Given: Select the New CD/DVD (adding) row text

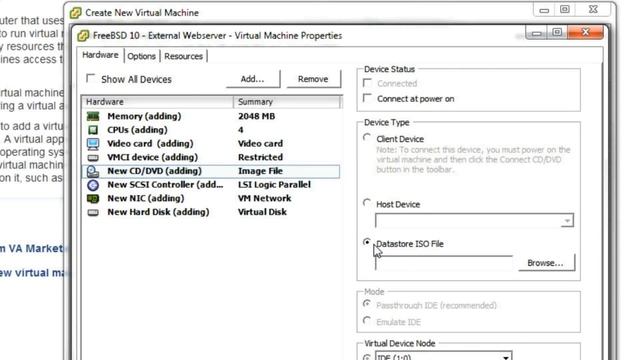Looking at the screenshot, I should pyautogui.click(x=154, y=171).
